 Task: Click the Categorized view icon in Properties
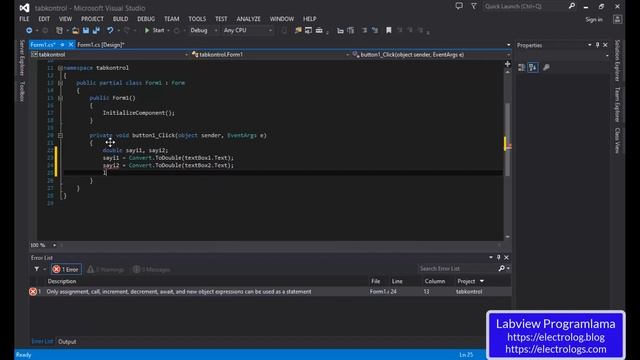[522, 68]
